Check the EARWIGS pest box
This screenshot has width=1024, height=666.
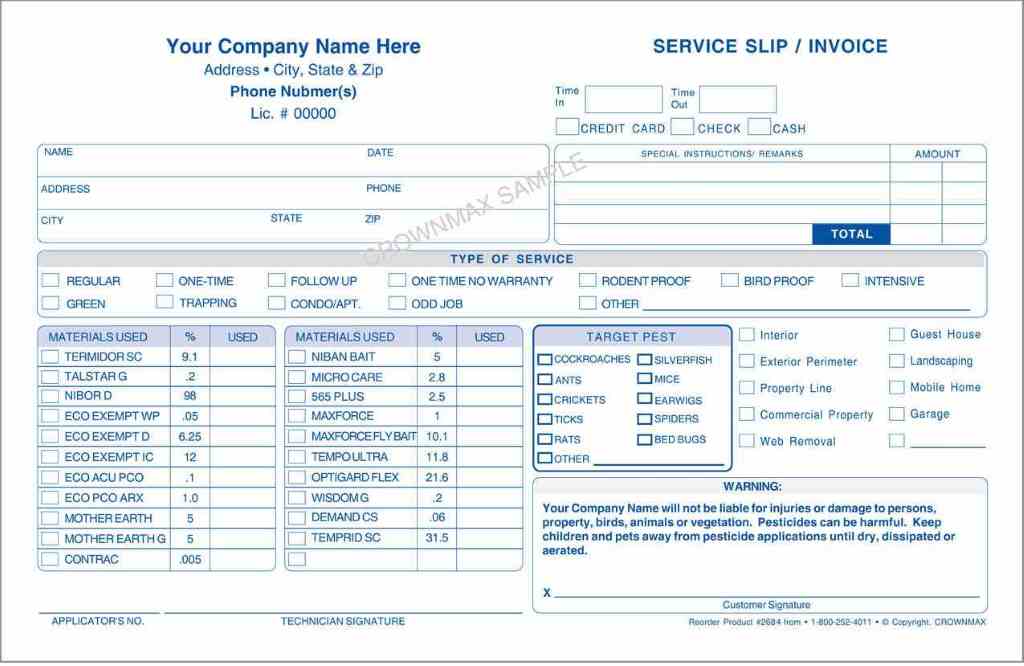click(645, 398)
